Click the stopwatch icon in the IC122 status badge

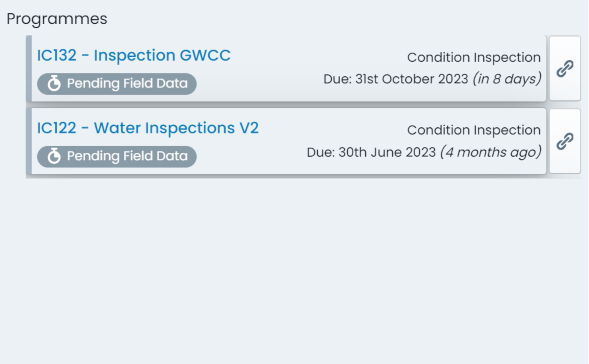coord(54,156)
